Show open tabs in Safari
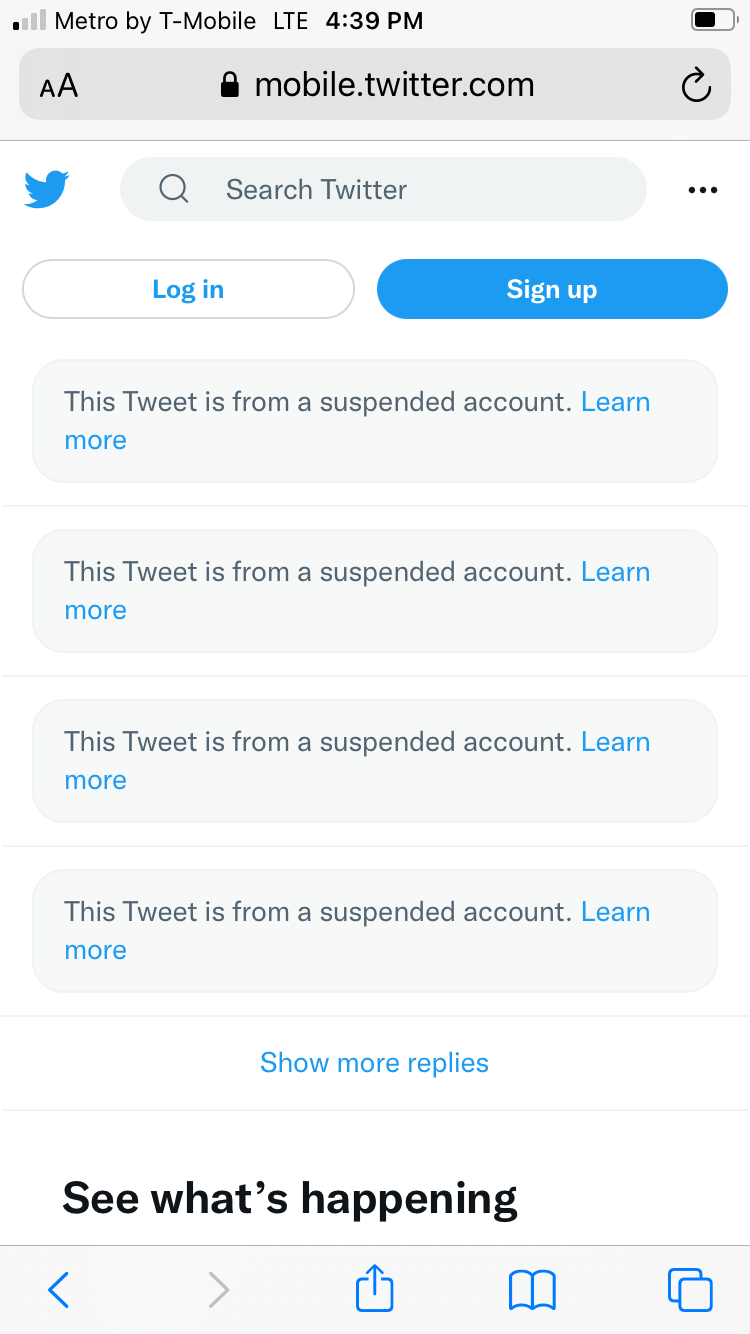 [690, 1290]
